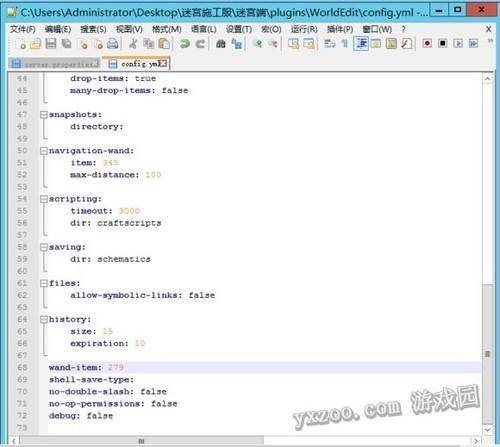Click the Save file floppy icon
Viewport: 500px width, 447px height.
[51, 44]
